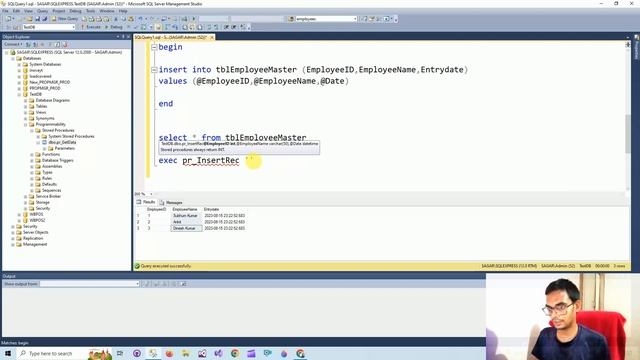
Task: Expand the Tables folder under TestDB
Action: click(25, 106)
